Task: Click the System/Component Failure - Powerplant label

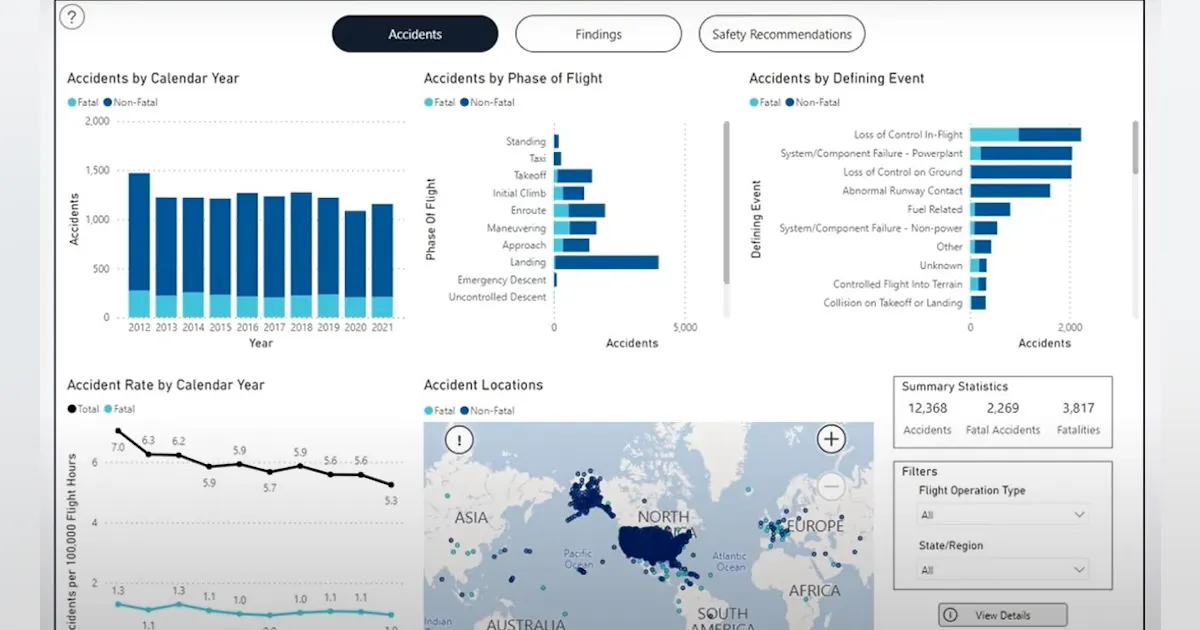Action: click(871, 153)
